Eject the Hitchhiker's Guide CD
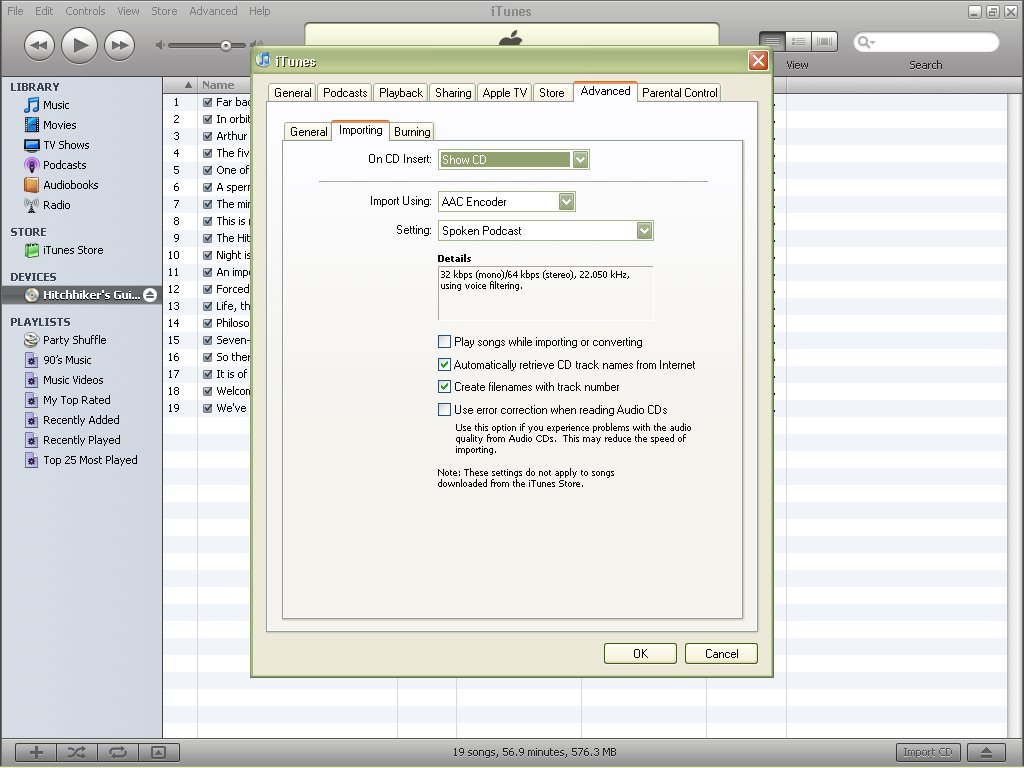The width and height of the screenshot is (1024, 768). [x=150, y=295]
